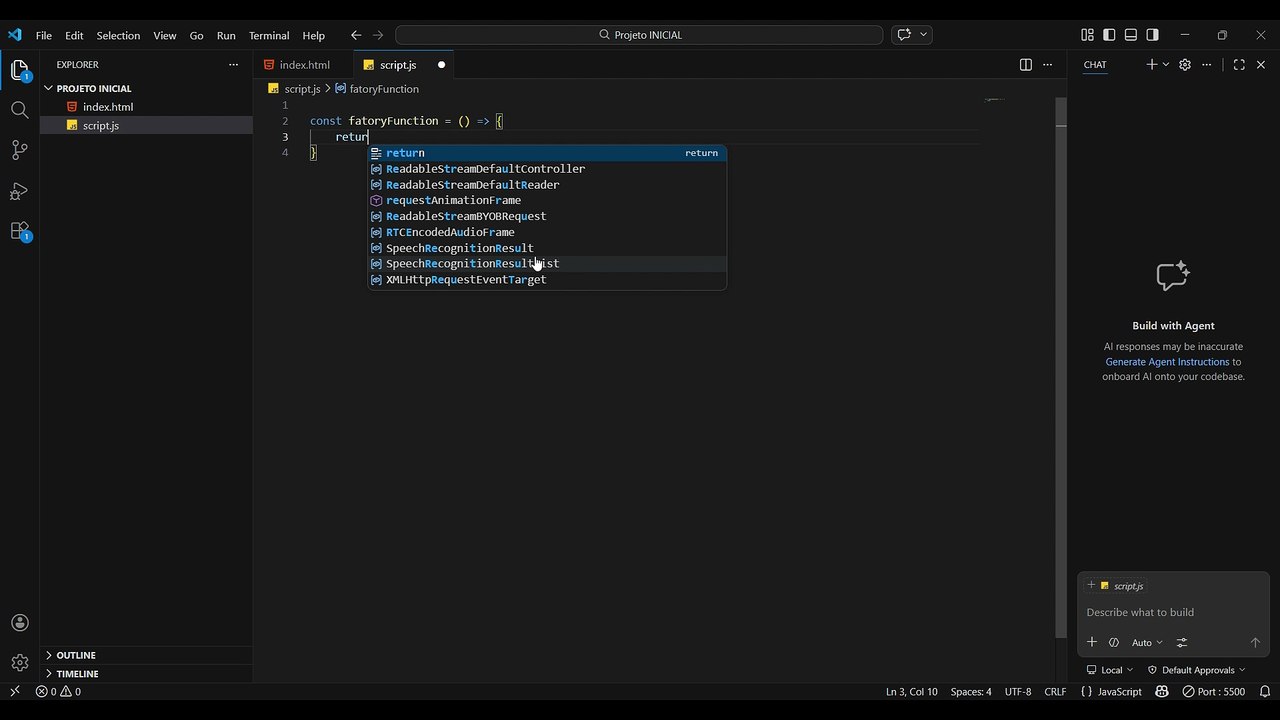The width and height of the screenshot is (1280, 720).
Task: Go back with the left arrow
Action: 356,35
